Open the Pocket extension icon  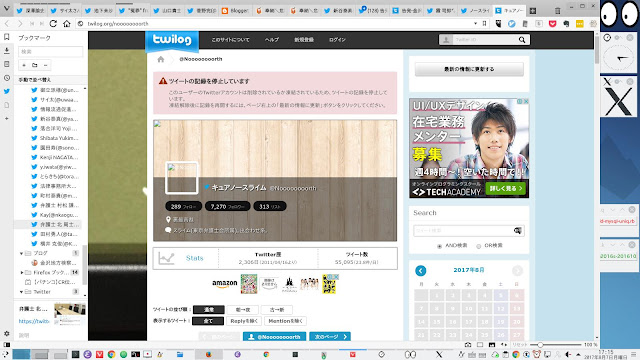(x=552, y=24)
